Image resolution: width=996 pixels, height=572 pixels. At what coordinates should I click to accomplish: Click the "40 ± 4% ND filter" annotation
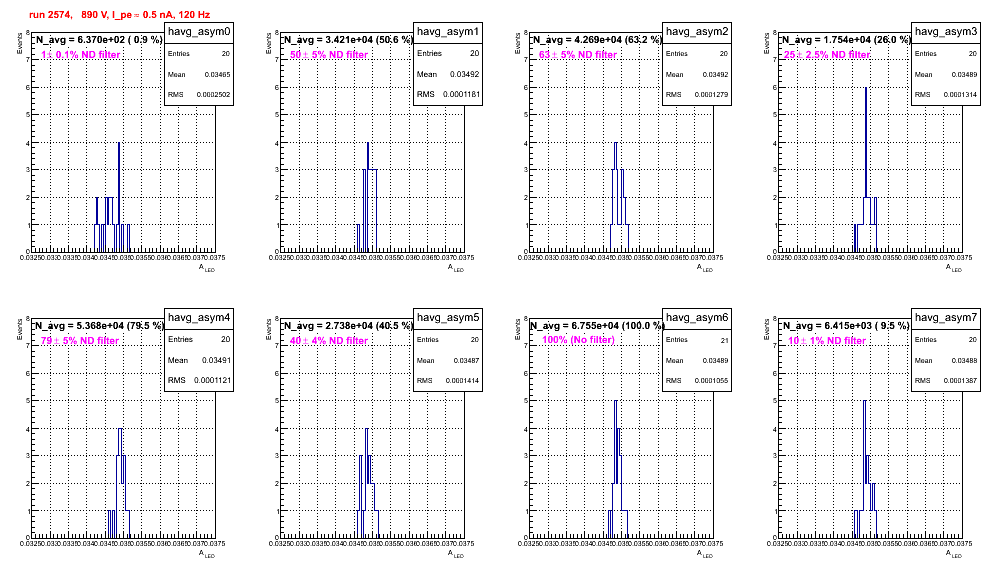point(329,341)
